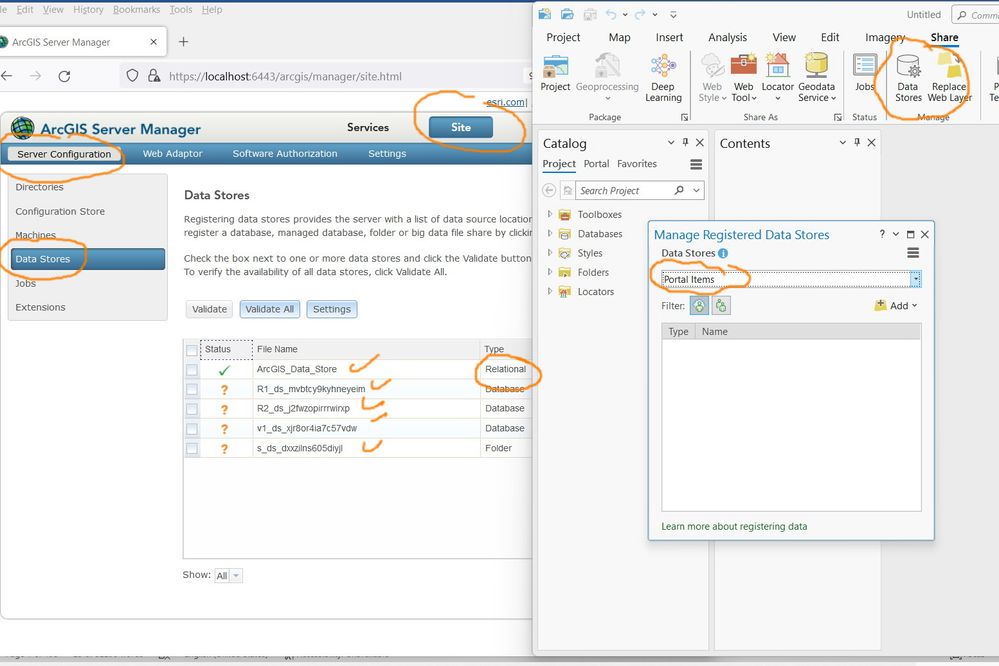Select Configuration Store in sidebar
999x666 pixels.
pyautogui.click(x=60, y=212)
